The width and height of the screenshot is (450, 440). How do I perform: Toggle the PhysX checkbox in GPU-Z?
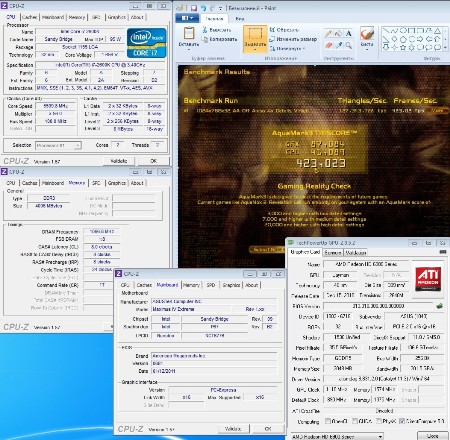pyautogui.click(x=379, y=421)
